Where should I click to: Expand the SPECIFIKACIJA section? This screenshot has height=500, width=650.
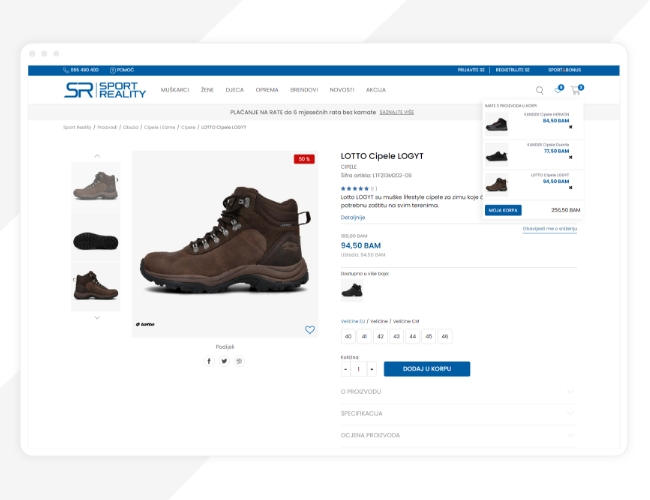point(458,413)
